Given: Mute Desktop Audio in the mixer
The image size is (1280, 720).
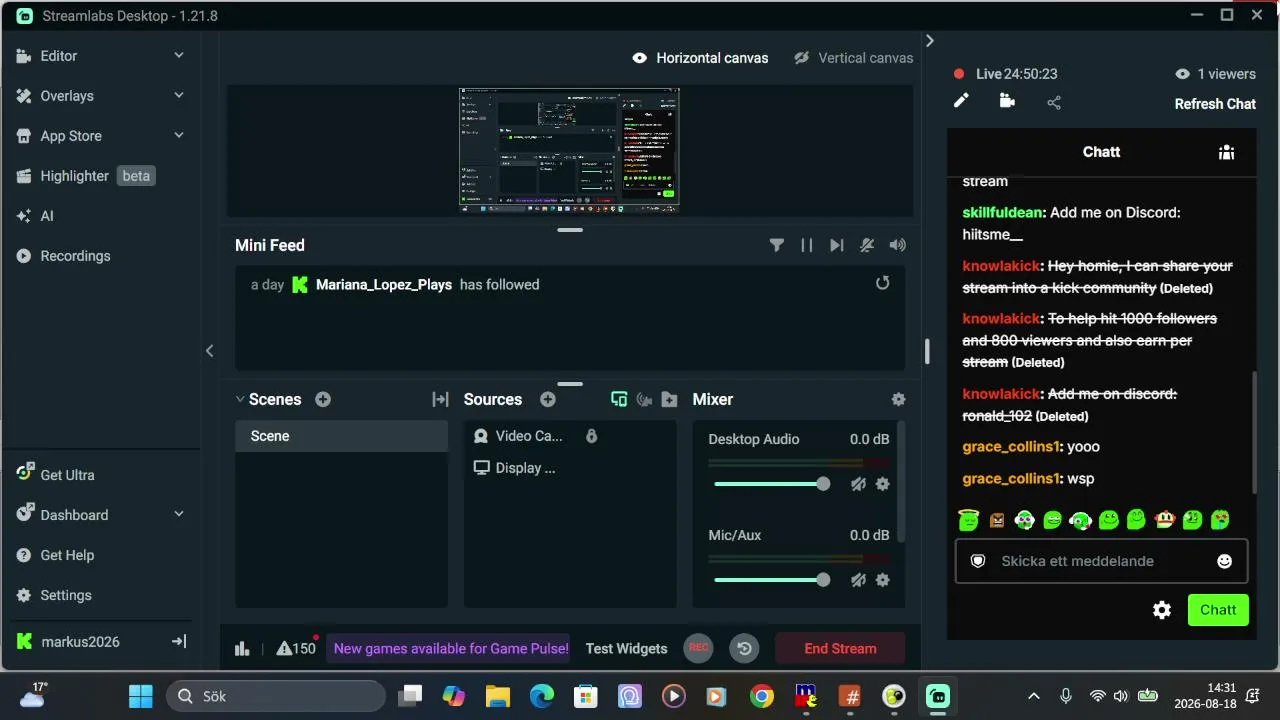Looking at the screenshot, I should point(858,484).
